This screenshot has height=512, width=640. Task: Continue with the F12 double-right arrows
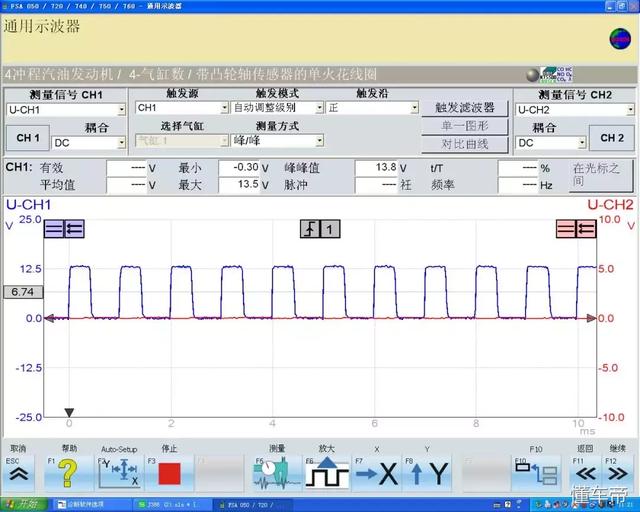618,474
